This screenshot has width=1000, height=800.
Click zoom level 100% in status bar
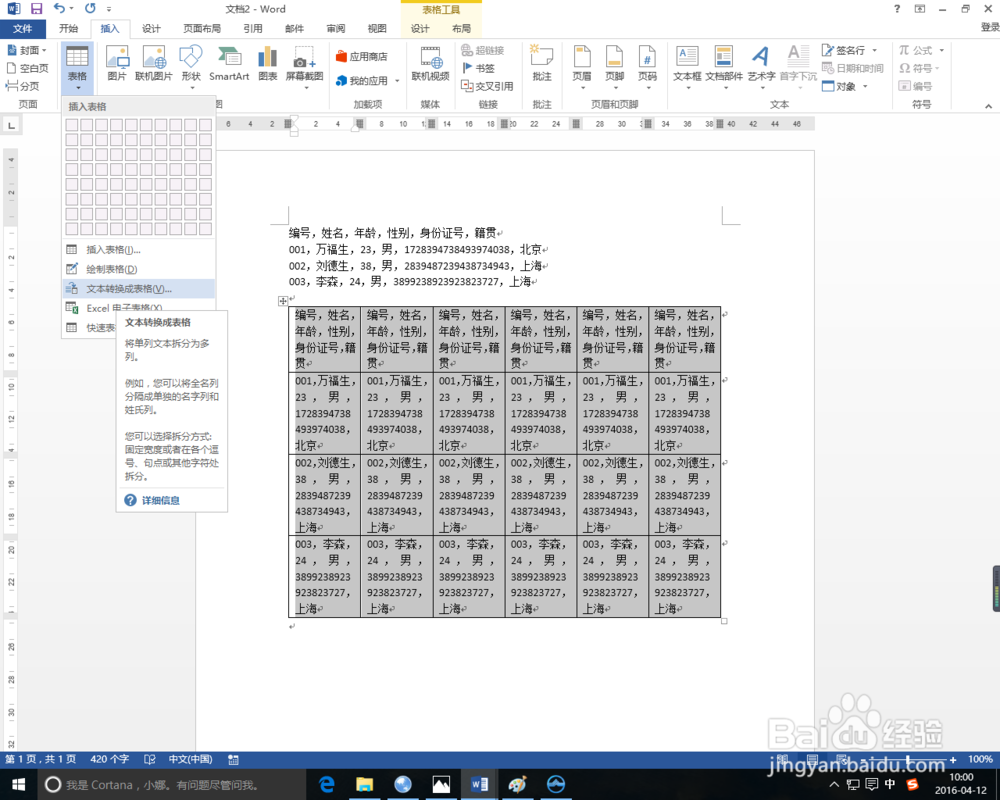click(x=980, y=759)
